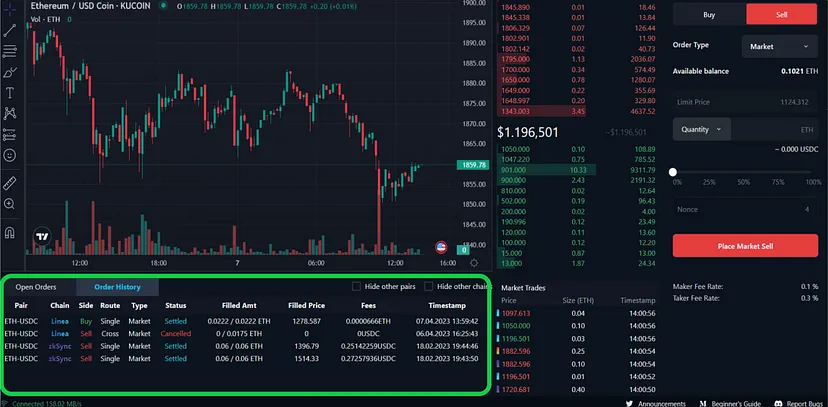The height and width of the screenshot is (407, 828).
Task: Click the Timestamp header in order history
Action: click(x=447, y=306)
